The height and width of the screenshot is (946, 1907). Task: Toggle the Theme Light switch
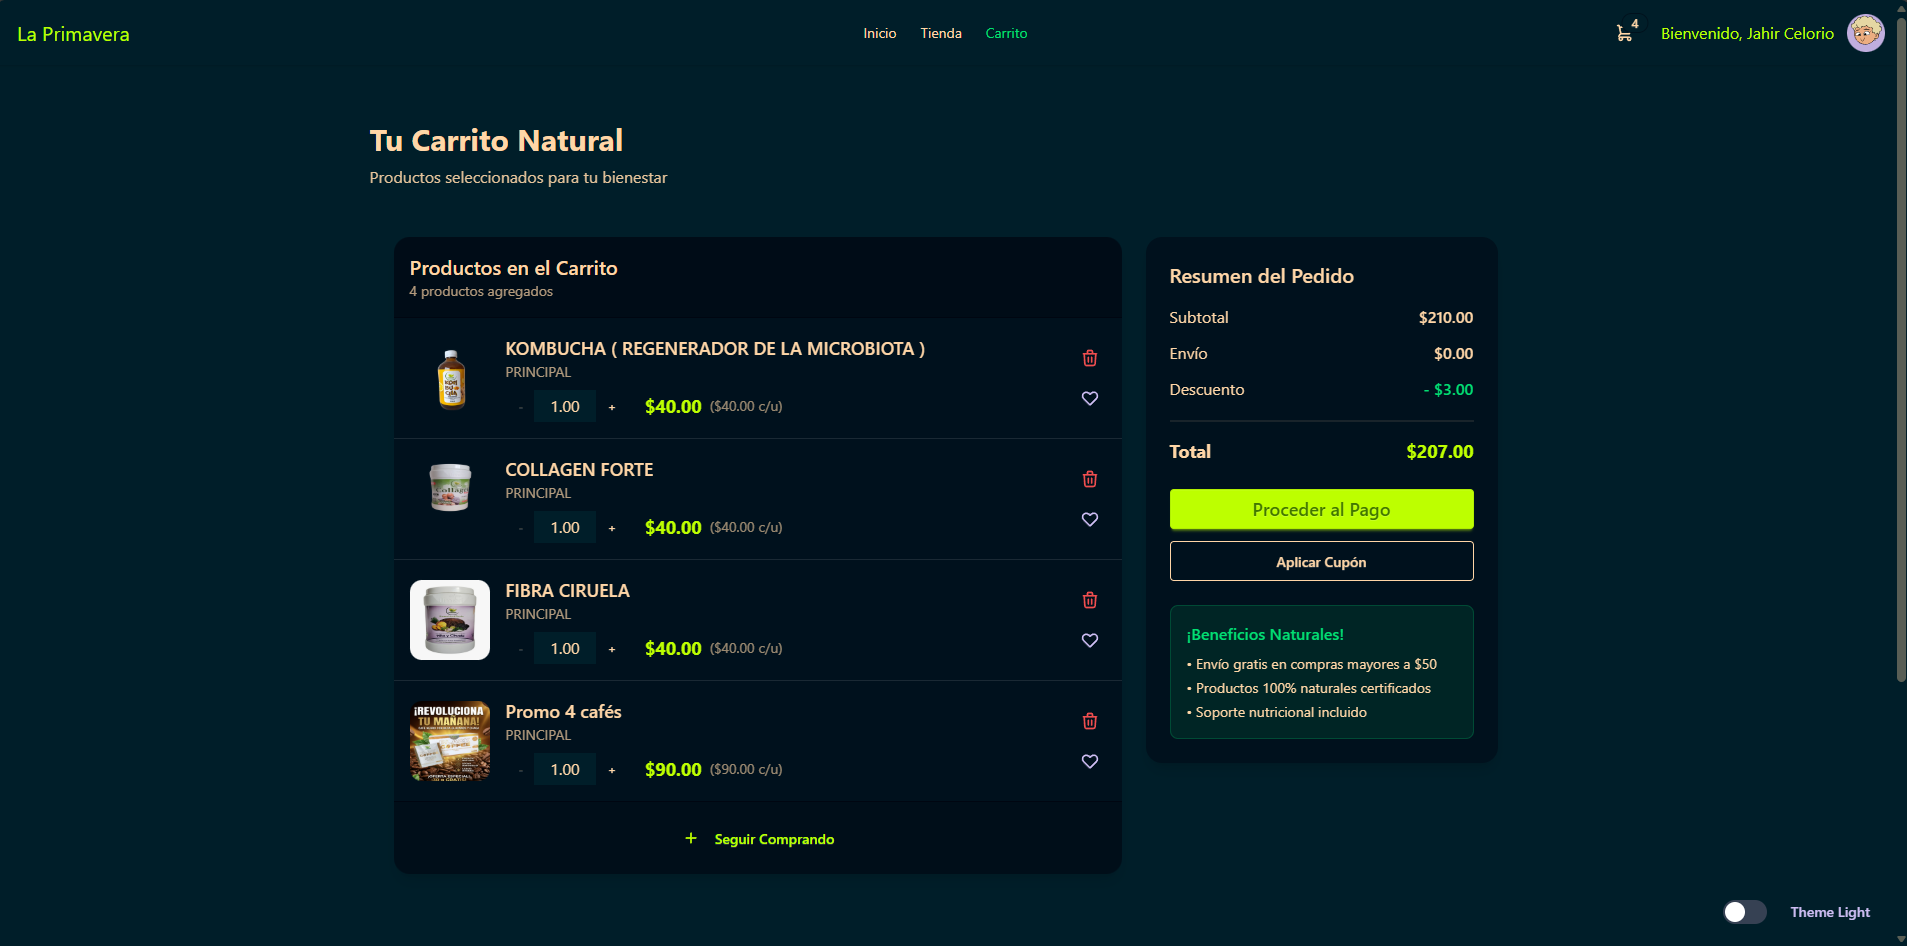click(x=1744, y=912)
